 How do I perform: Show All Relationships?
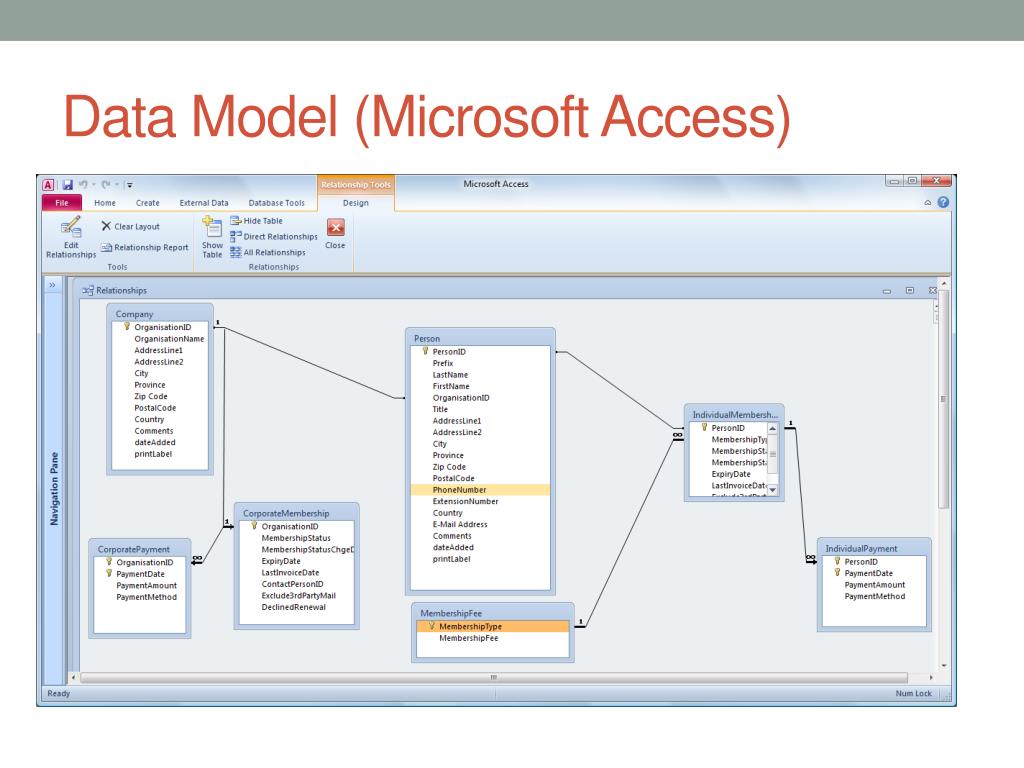tap(268, 252)
